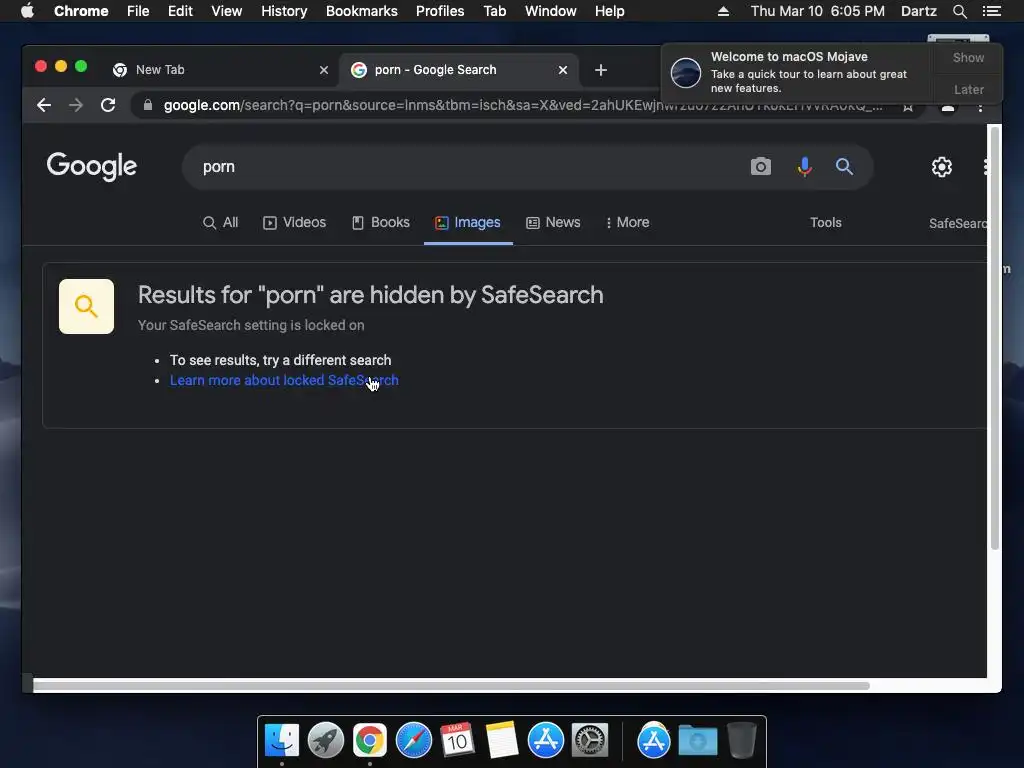This screenshot has height=768, width=1024.
Task: Click the yellow search icon in results notice
Action: tap(86, 306)
